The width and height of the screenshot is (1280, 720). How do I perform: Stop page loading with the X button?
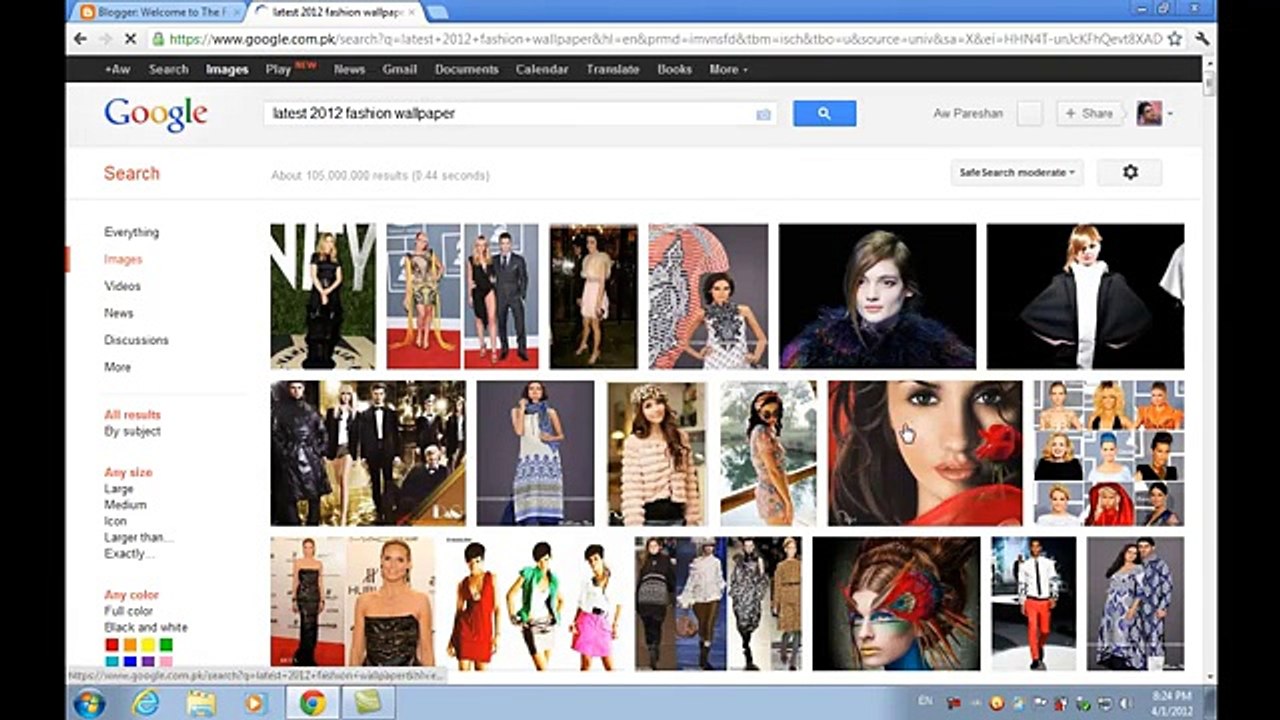(131, 39)
